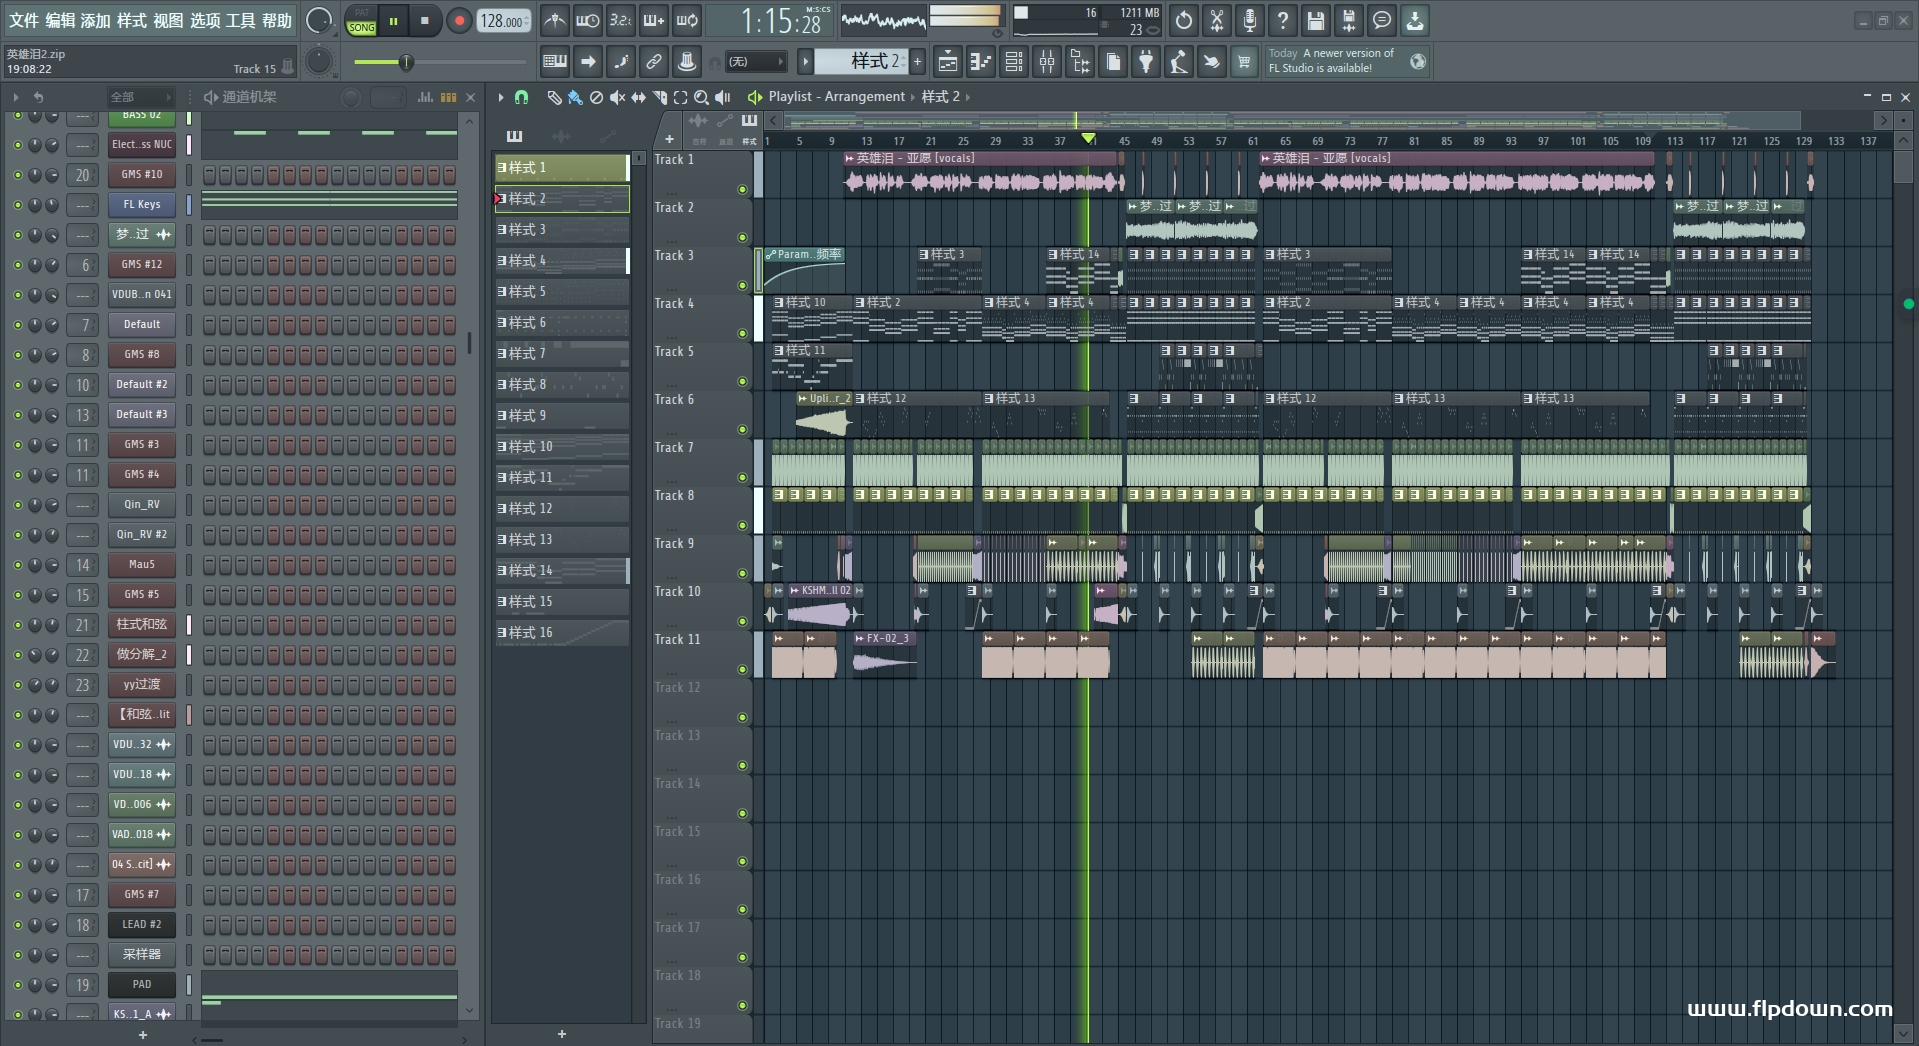Expand the Channel Rack options arrow
This screenshot has width=1919, height=1046.
[16, 97]
